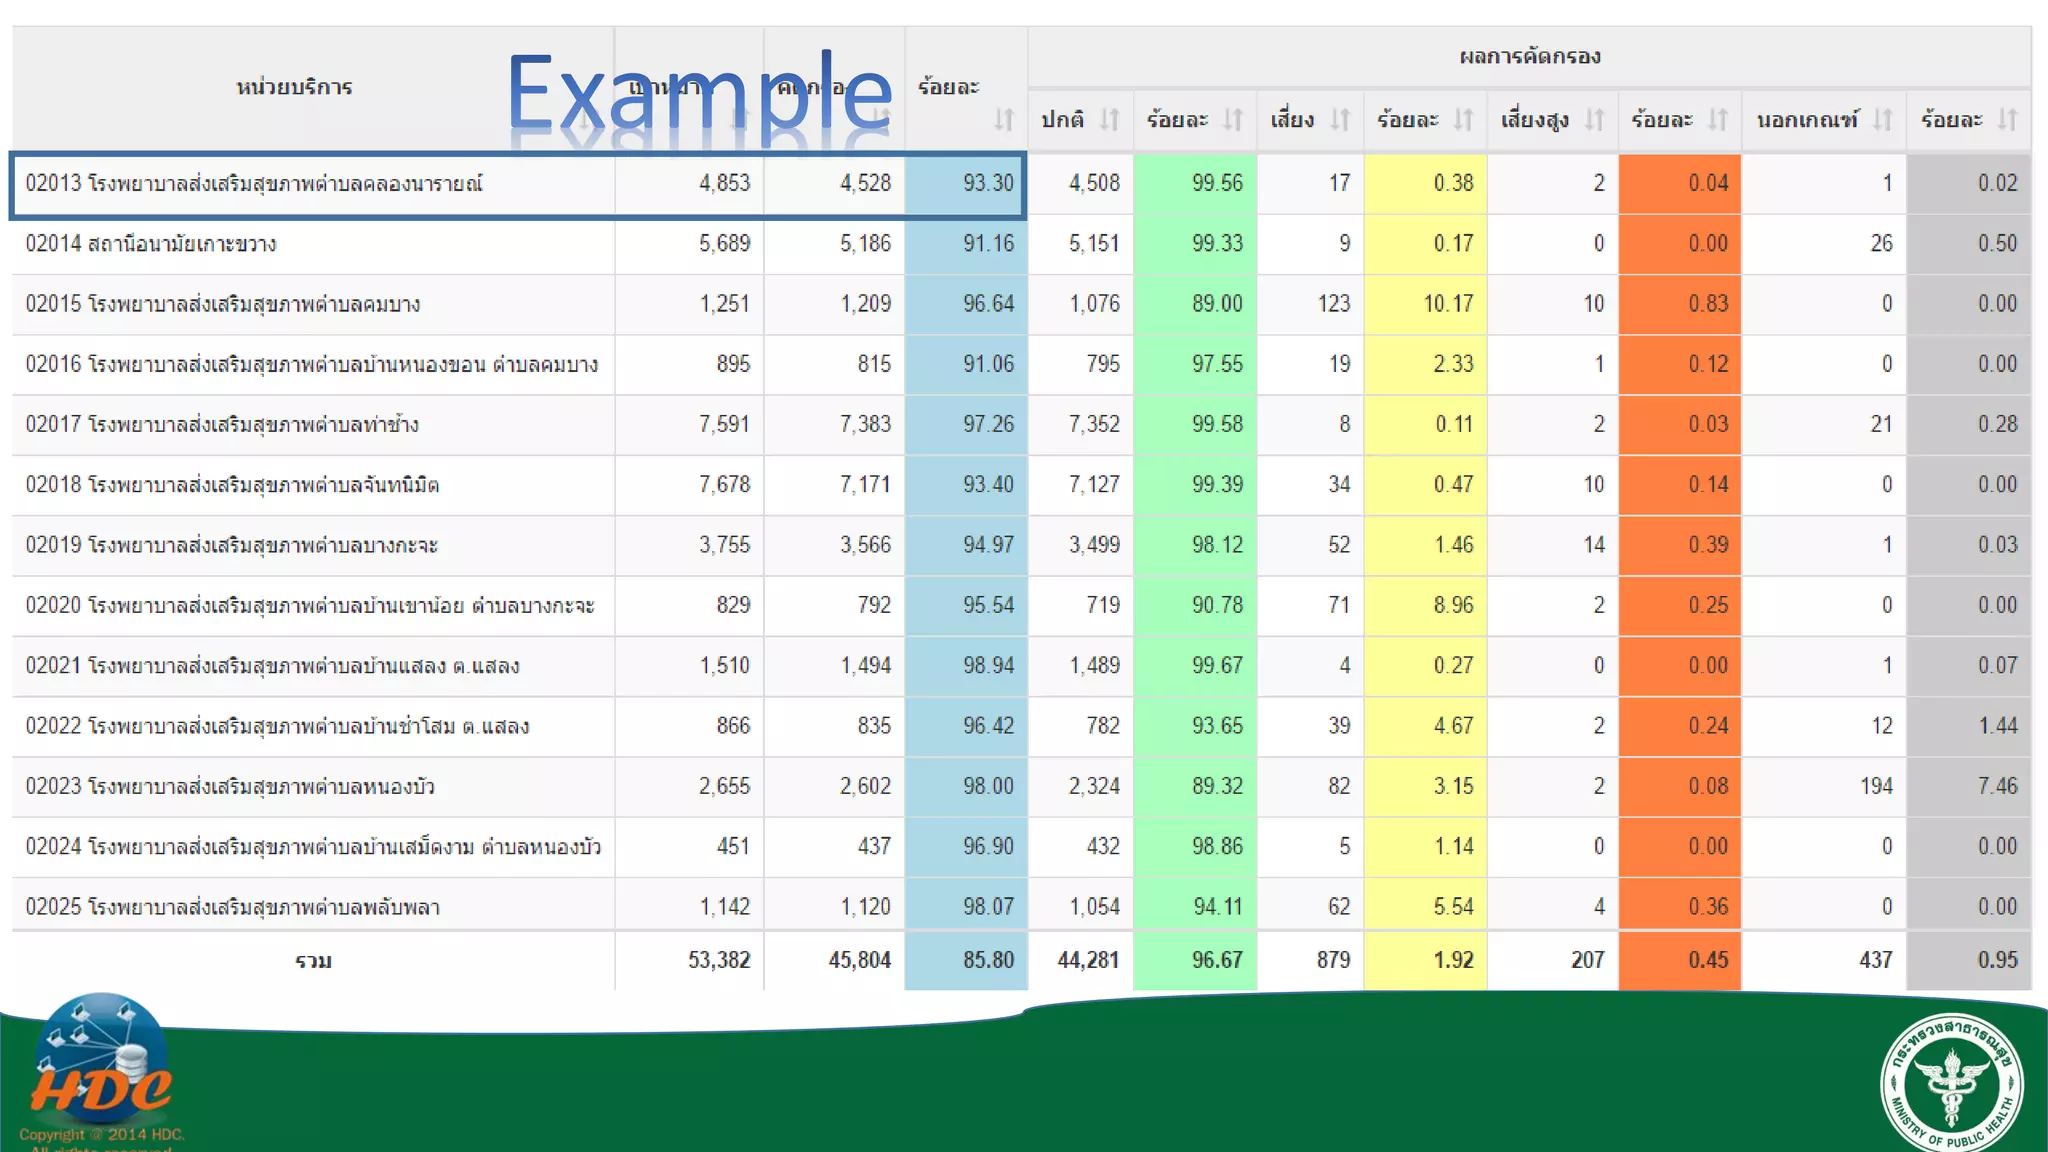Click the หน่วยบริการ column header

[x=294, y=88]
